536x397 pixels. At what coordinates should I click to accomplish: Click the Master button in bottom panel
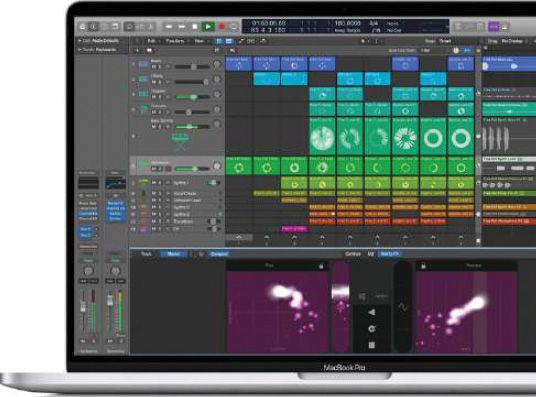tap(174, 254)
